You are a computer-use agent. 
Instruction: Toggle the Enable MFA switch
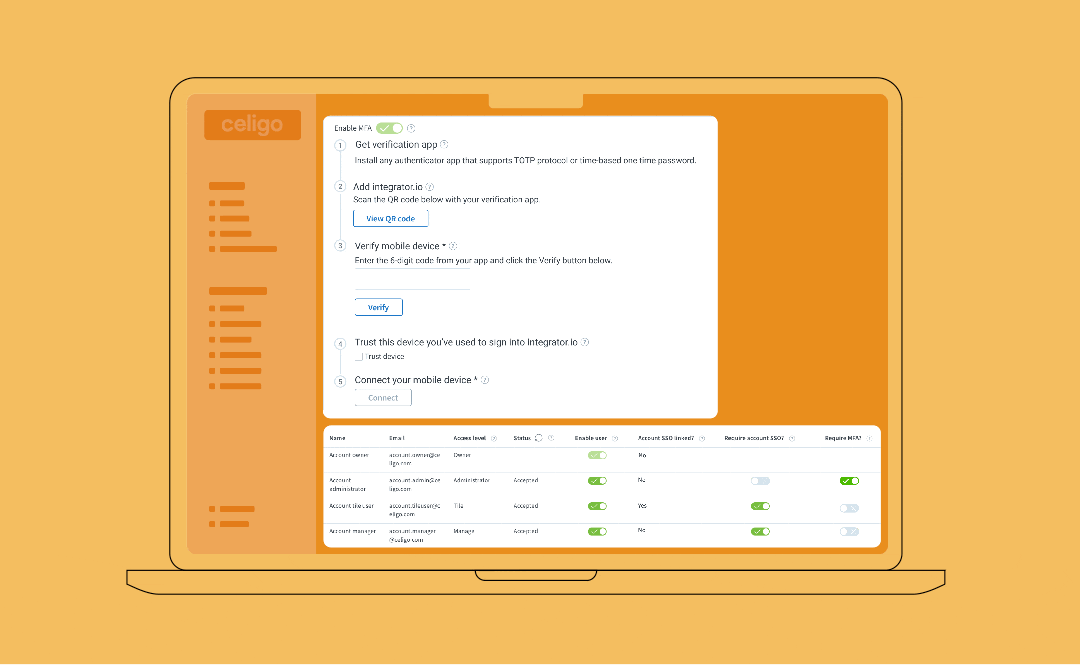point(389,128)
